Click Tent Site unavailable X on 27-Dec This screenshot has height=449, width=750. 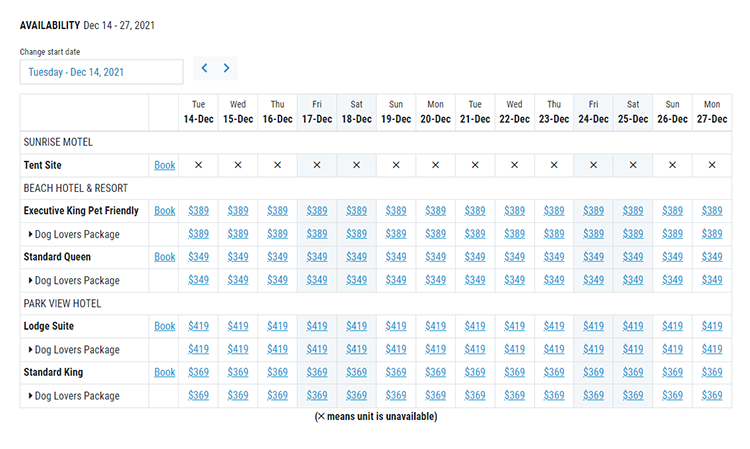pos(711,165)
